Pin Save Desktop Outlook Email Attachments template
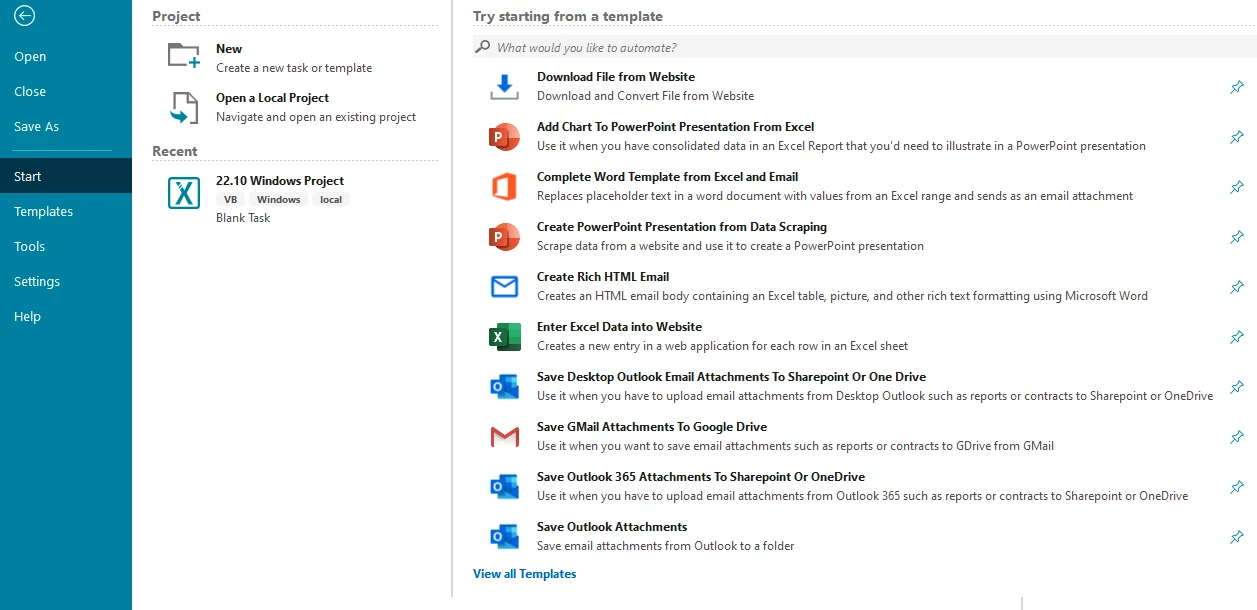1257x610 pixels. tap(1237, 387)
